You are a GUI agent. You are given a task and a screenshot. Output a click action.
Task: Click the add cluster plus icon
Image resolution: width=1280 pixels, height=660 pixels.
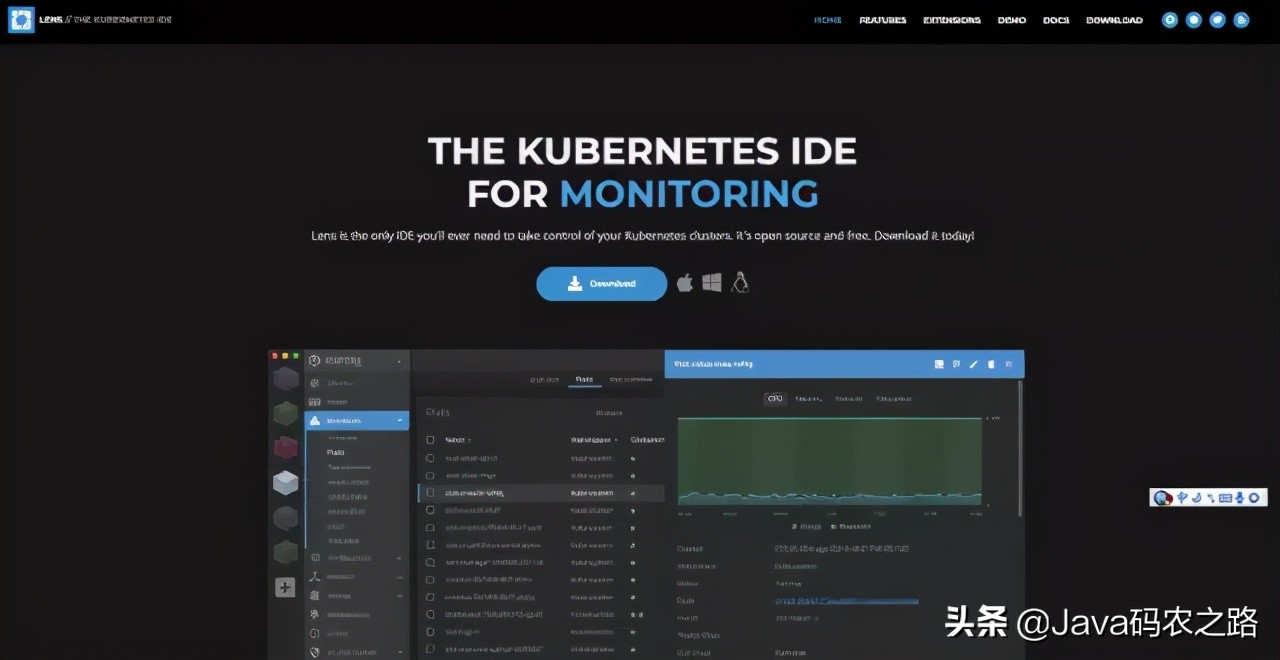285,587
